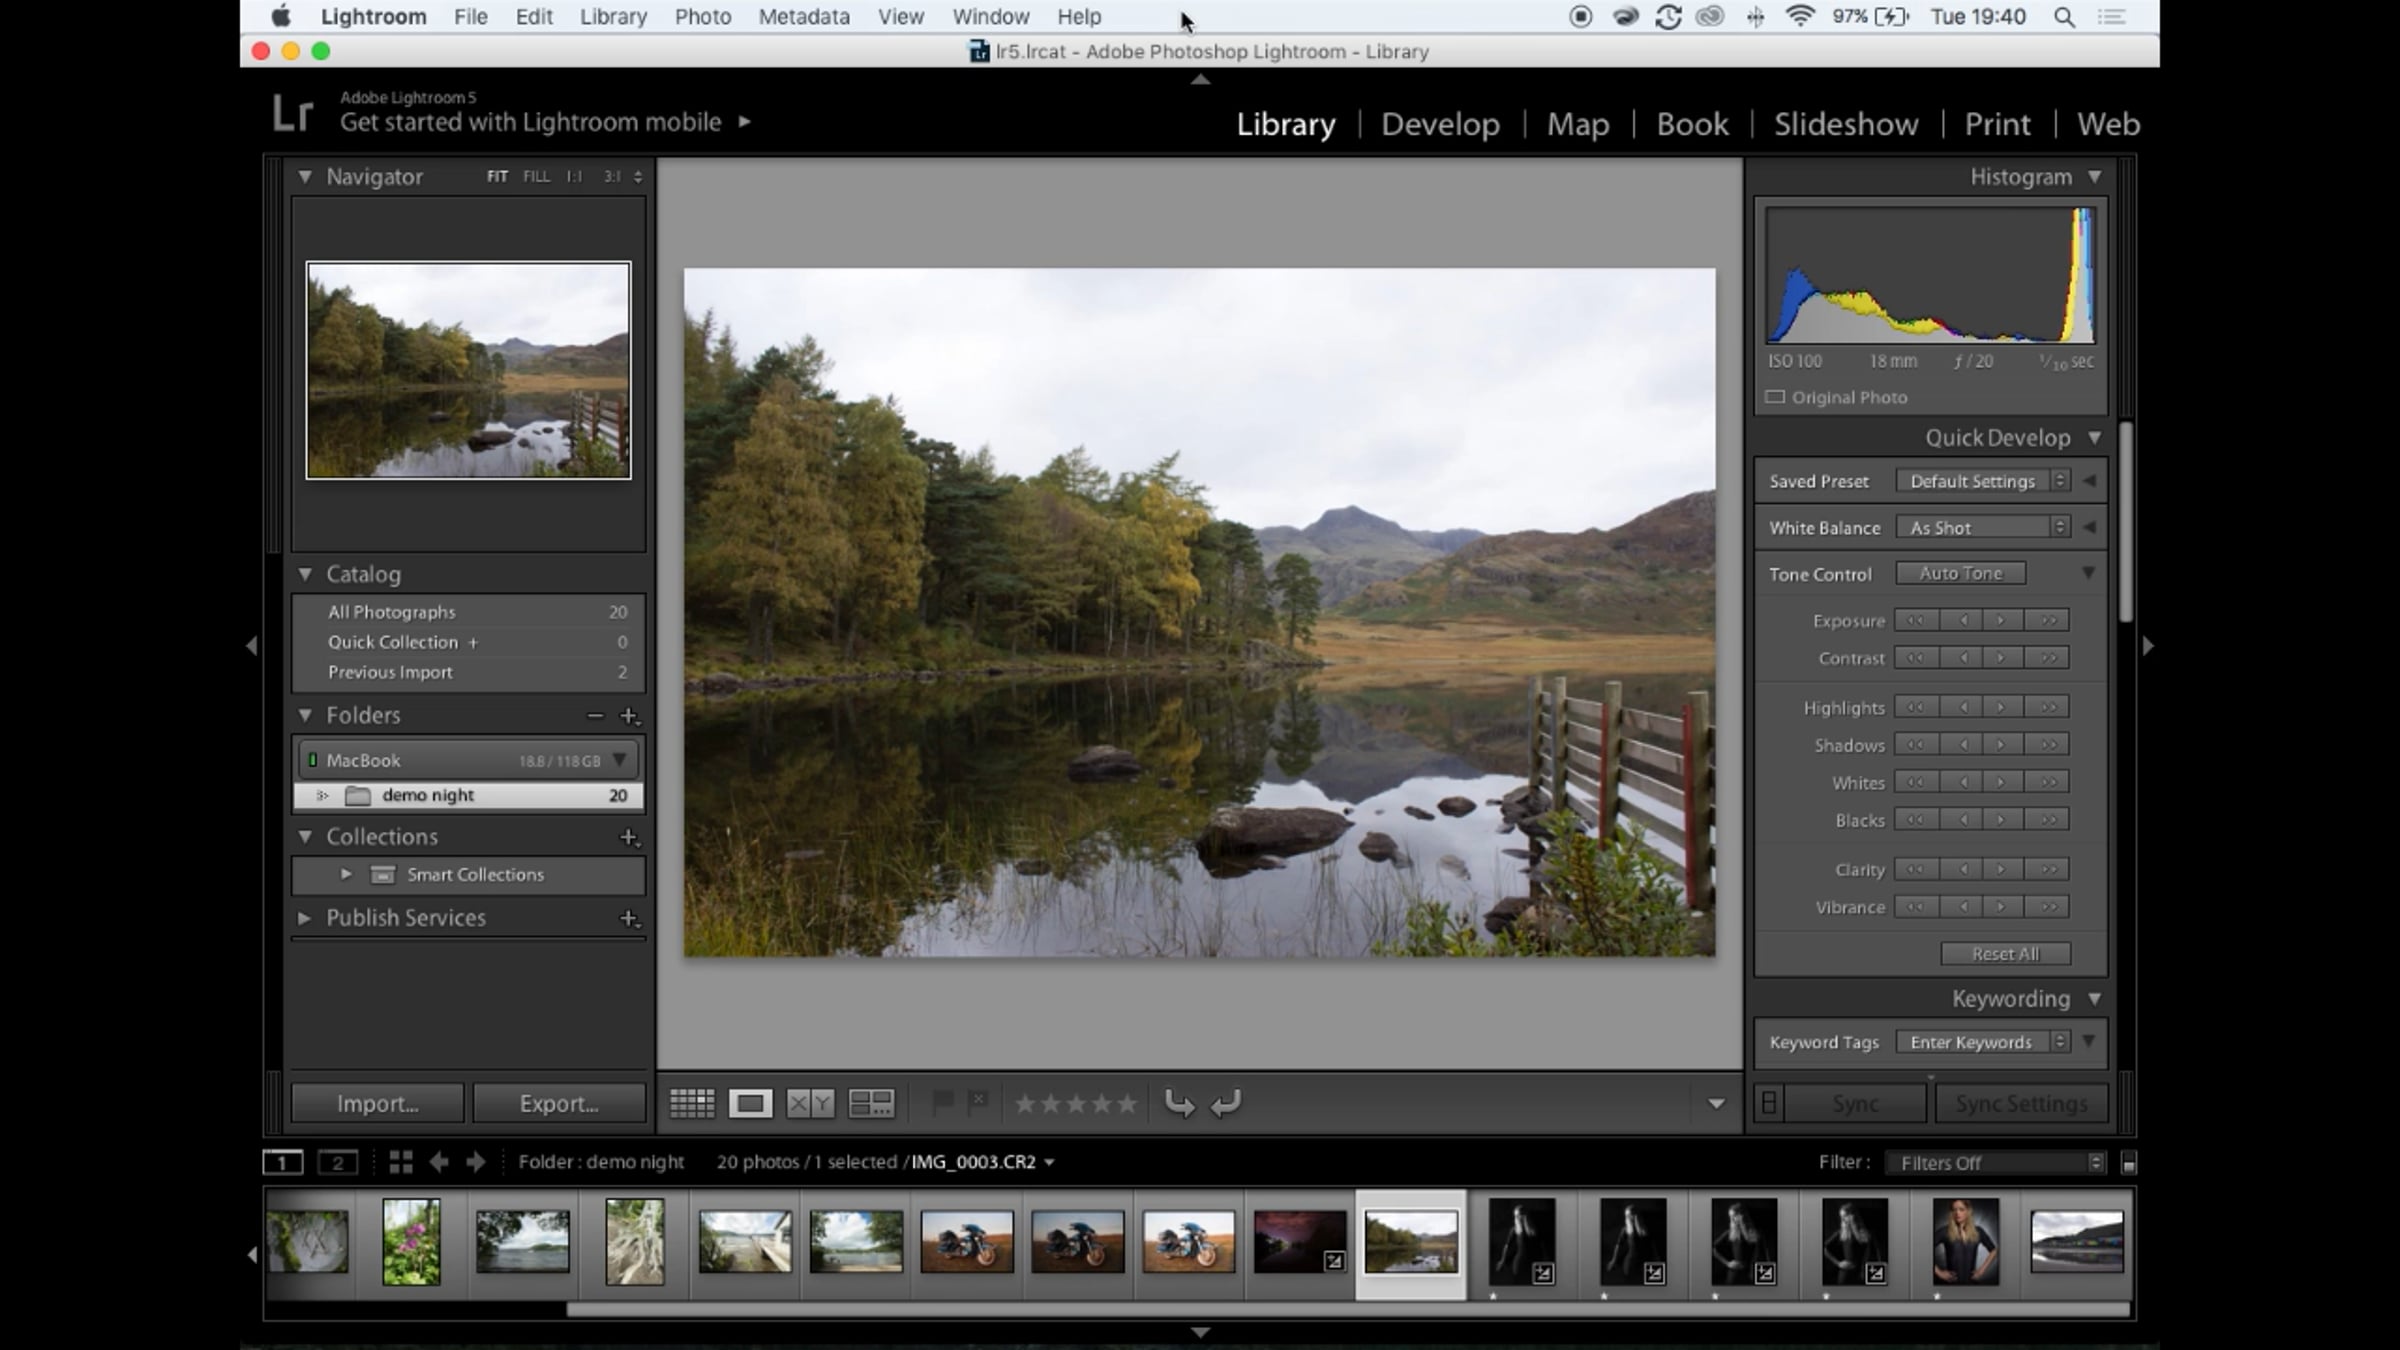
Task: Switch to Develop module
Action: 1440,124
